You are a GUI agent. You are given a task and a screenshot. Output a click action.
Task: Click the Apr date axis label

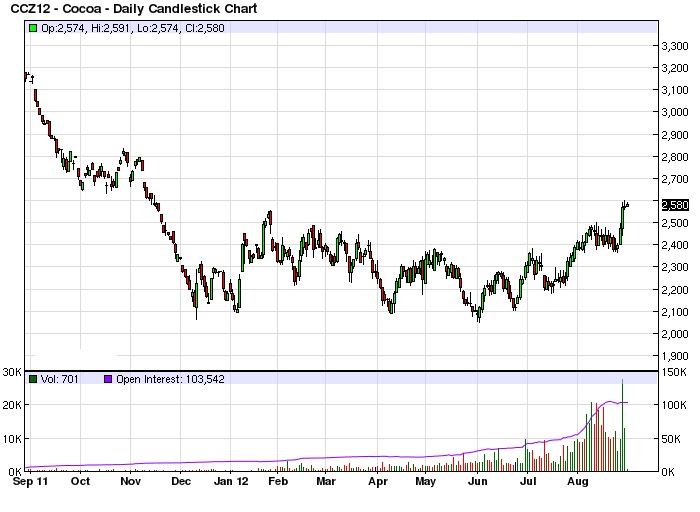(378, 481)
